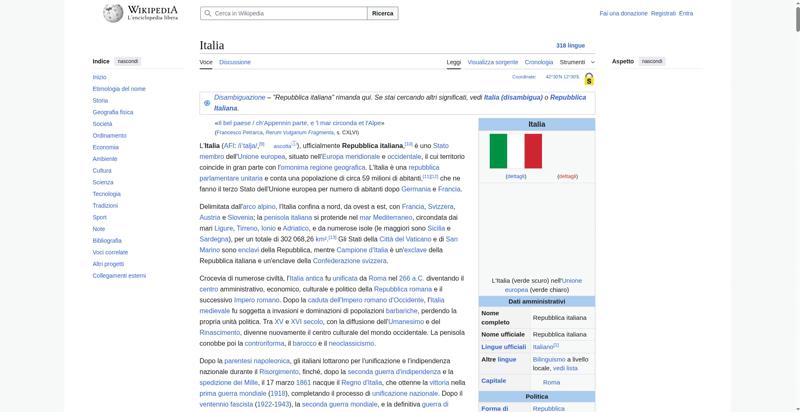Jump to Scienza in the index
Screen dimensions: 800x412
point(103,182)
